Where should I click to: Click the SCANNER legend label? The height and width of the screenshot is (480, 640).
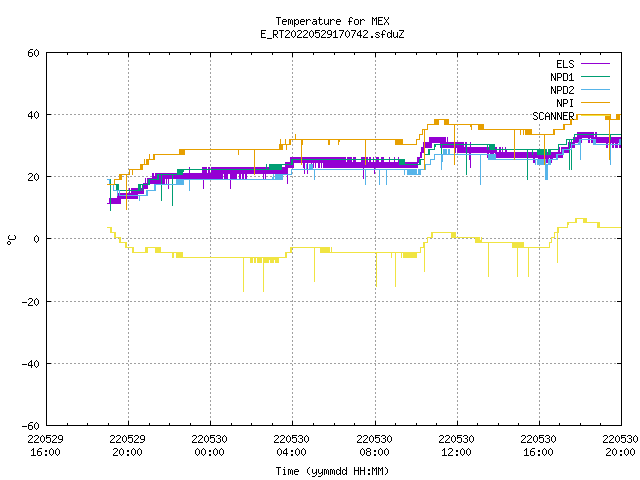pos(553,116)
